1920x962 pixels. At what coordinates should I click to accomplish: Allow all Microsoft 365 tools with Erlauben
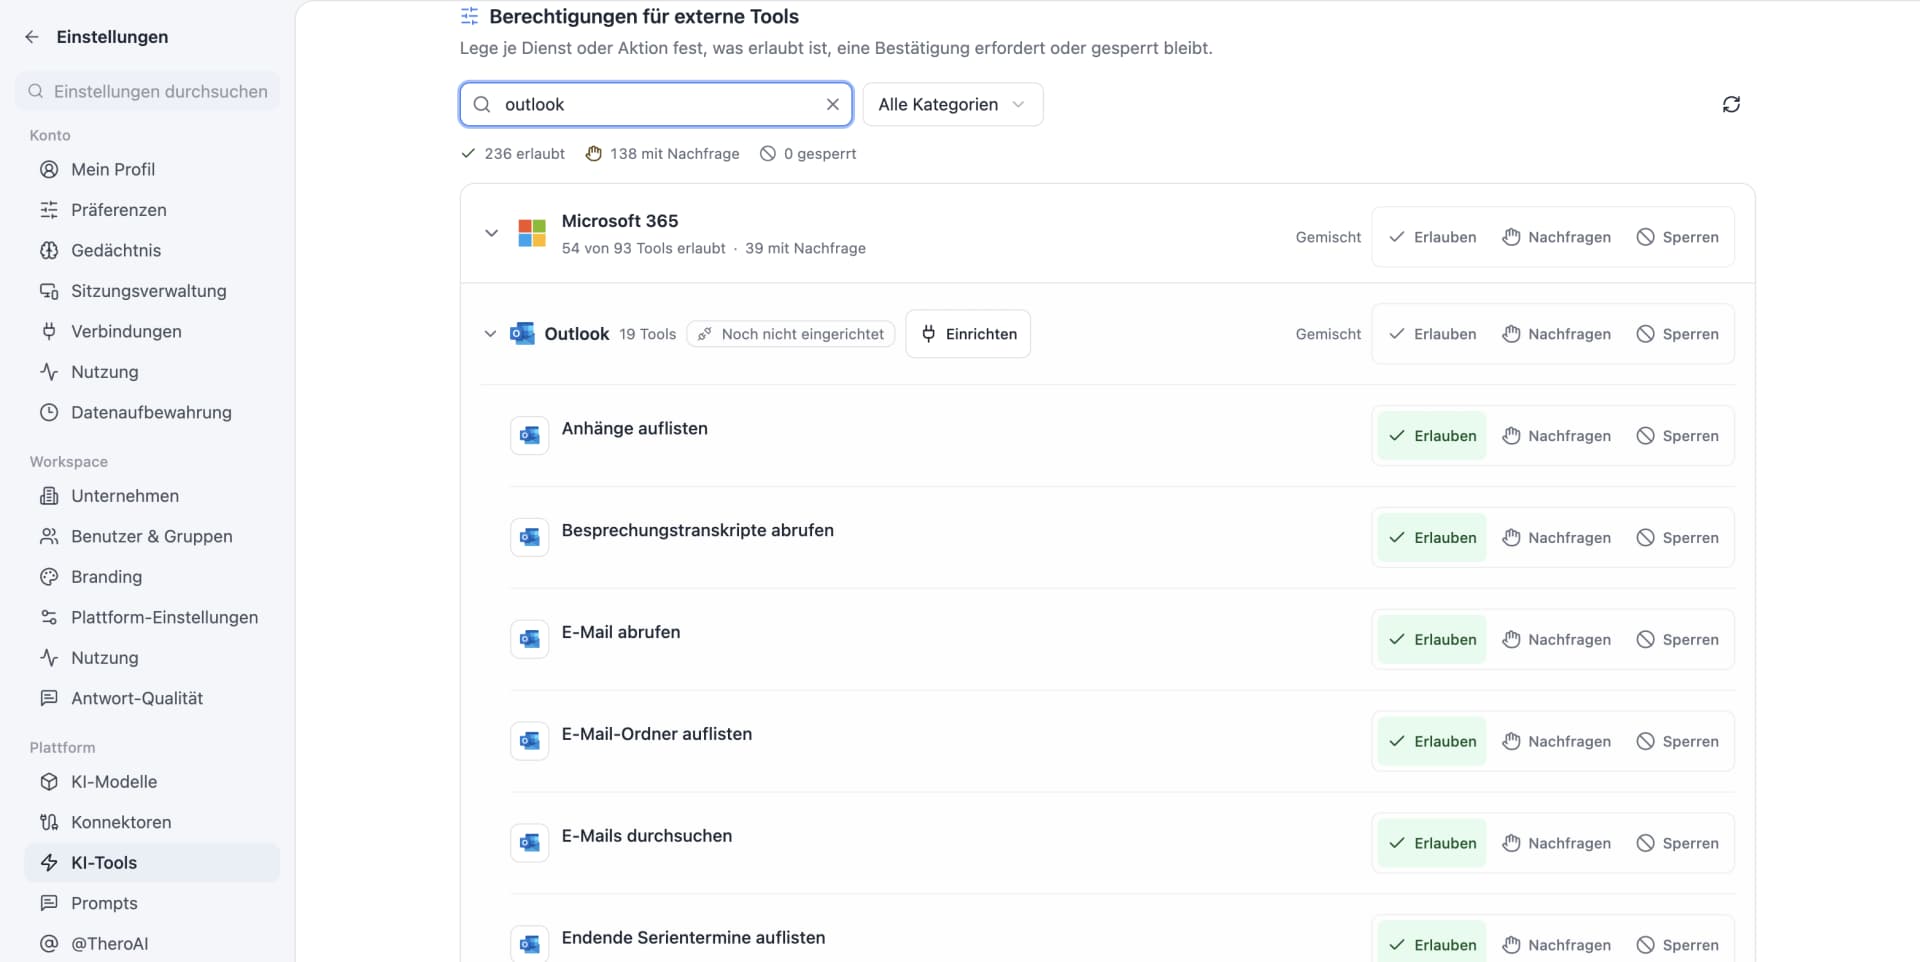tap(1432, 237)
